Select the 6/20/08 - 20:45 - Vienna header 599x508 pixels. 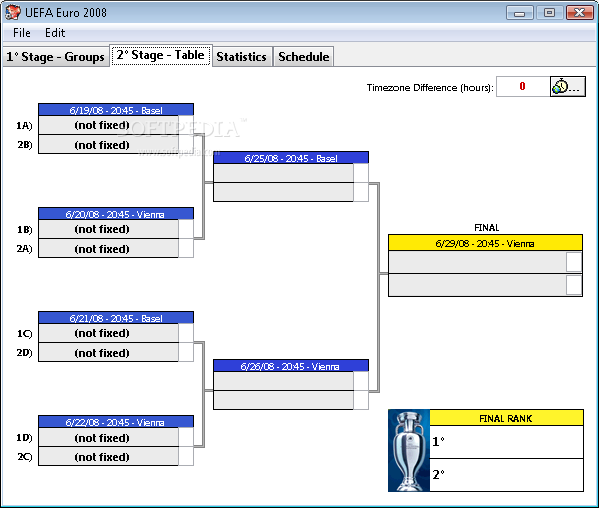[x=116, y=214]
